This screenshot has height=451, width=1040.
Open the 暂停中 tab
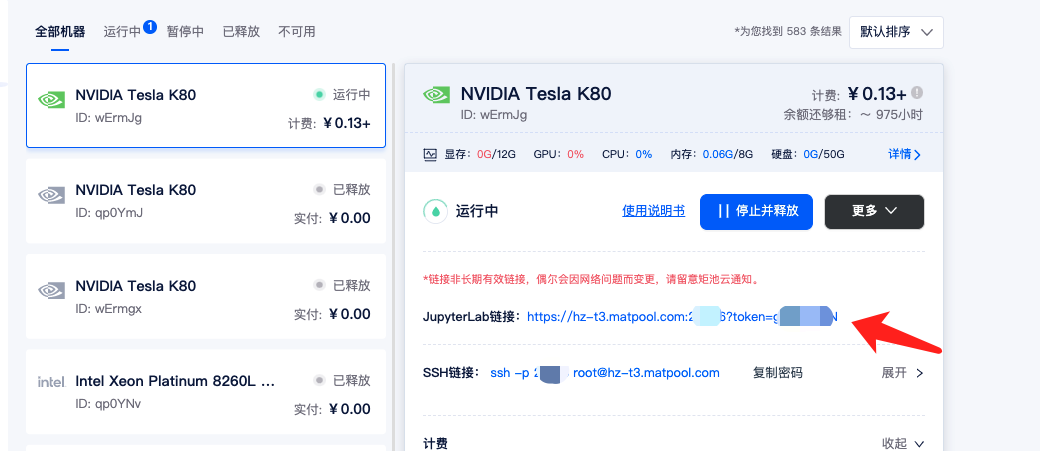click(x=185, y=32)
